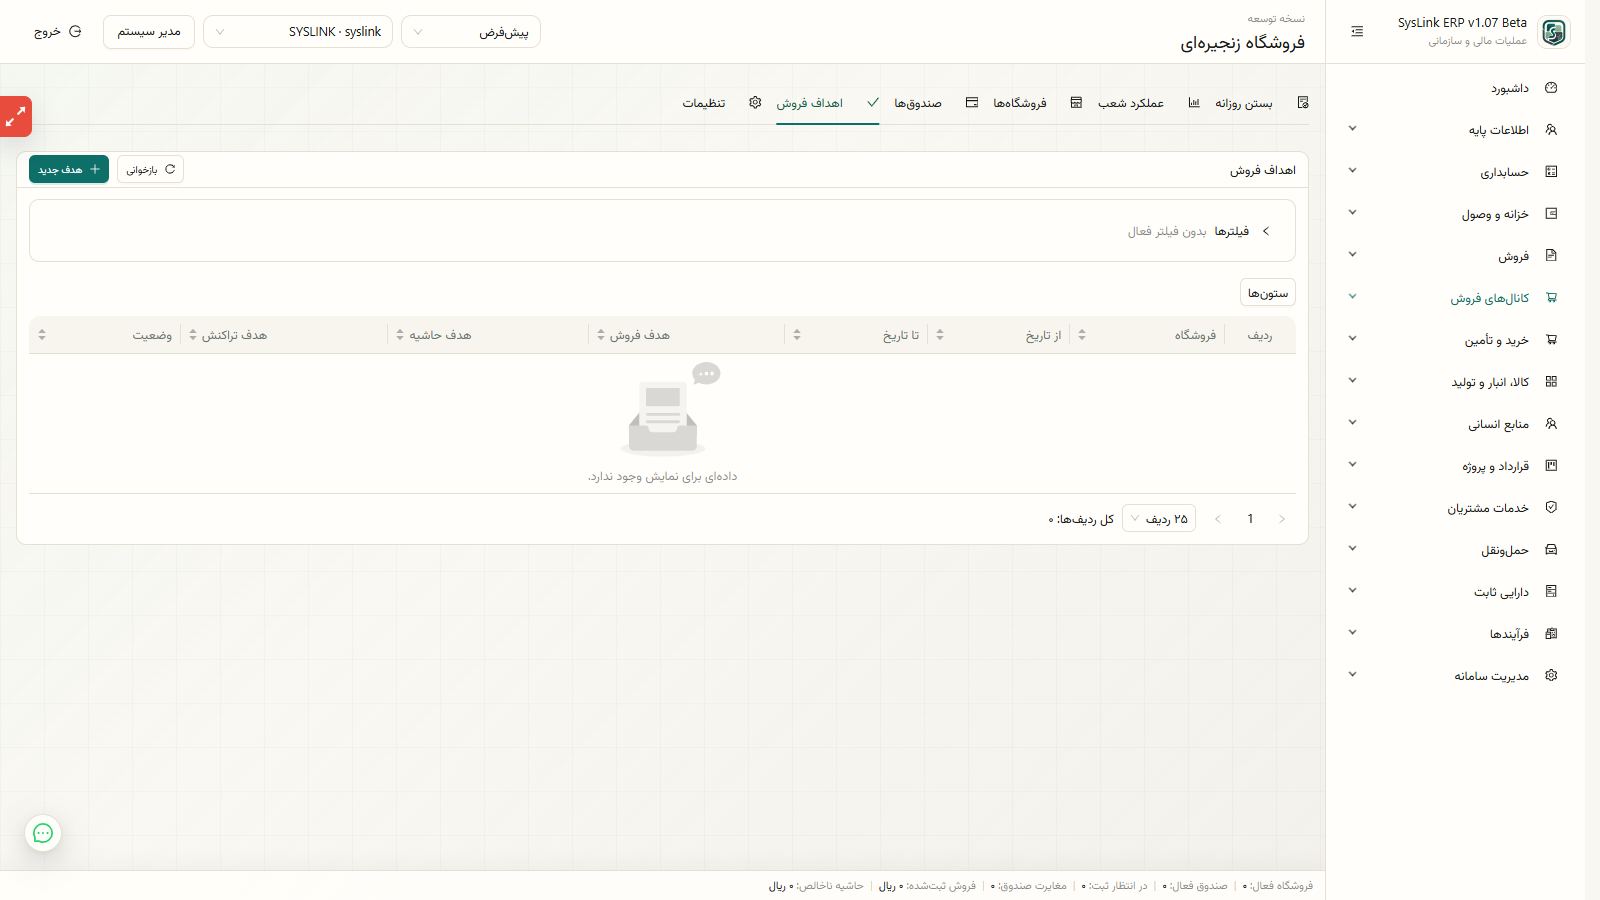Open the ۲۵ ردیف page size dropdown
Screen dimensions: 1600x900
[1159, 519]
